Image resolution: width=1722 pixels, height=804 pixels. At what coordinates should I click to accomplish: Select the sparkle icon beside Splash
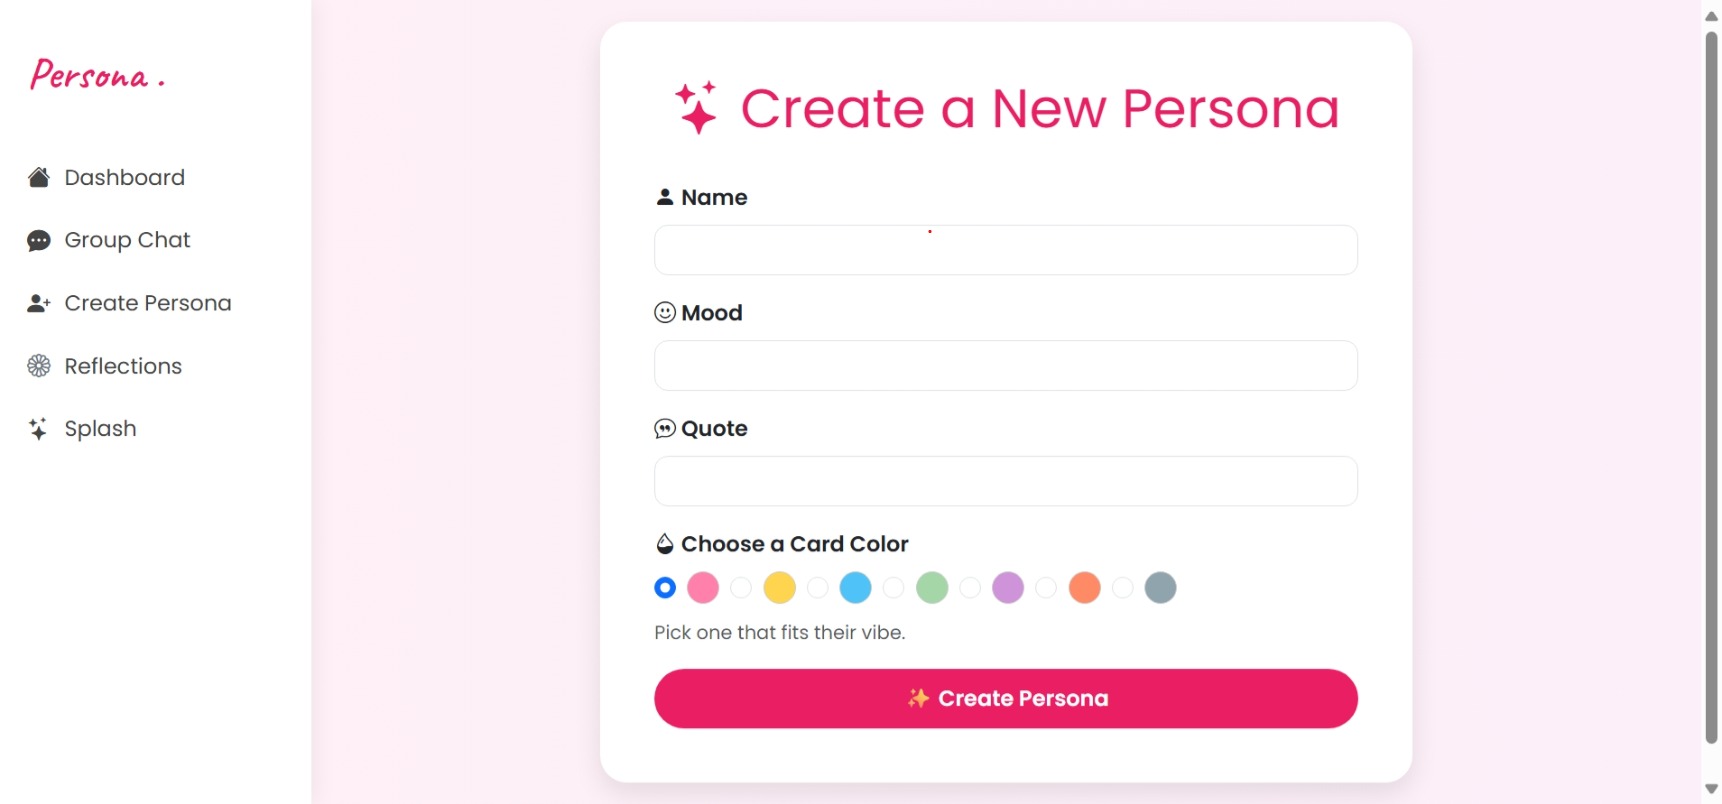[x=40, y=429]
